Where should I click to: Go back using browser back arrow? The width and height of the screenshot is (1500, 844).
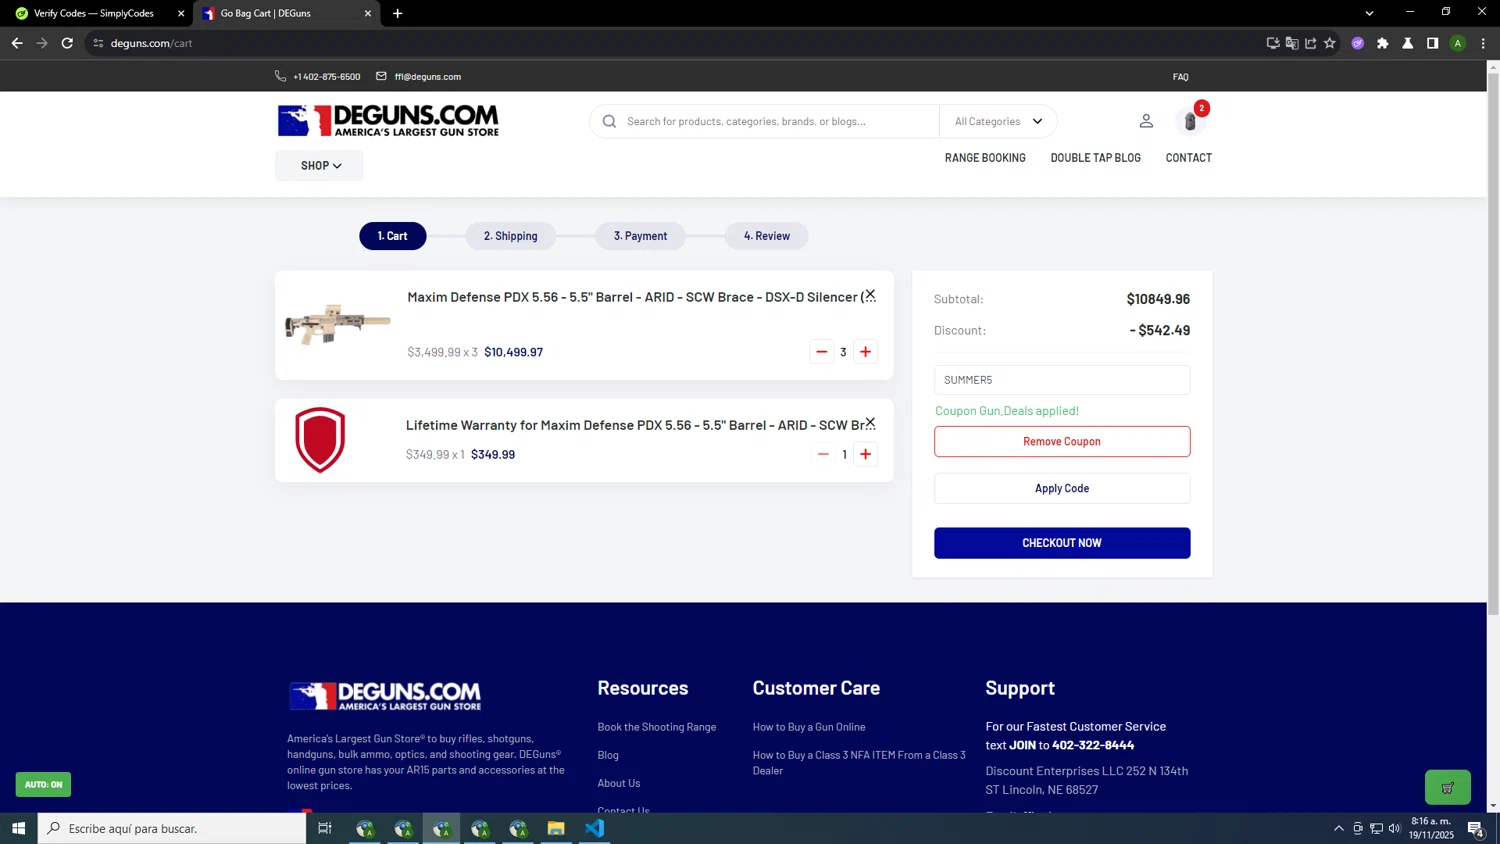coord(17,43)
